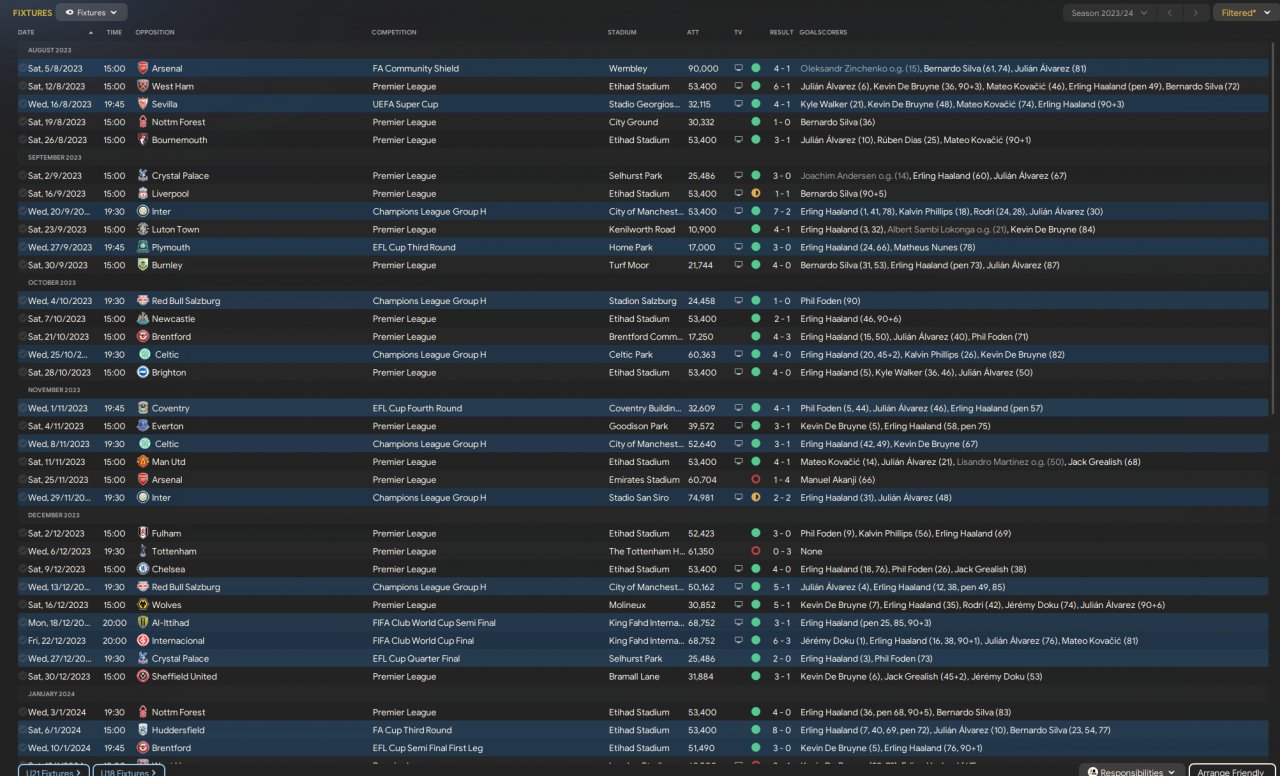Open the Fixtures view dropdown
The image size is (1280, 776).
(x=92, y=13)
